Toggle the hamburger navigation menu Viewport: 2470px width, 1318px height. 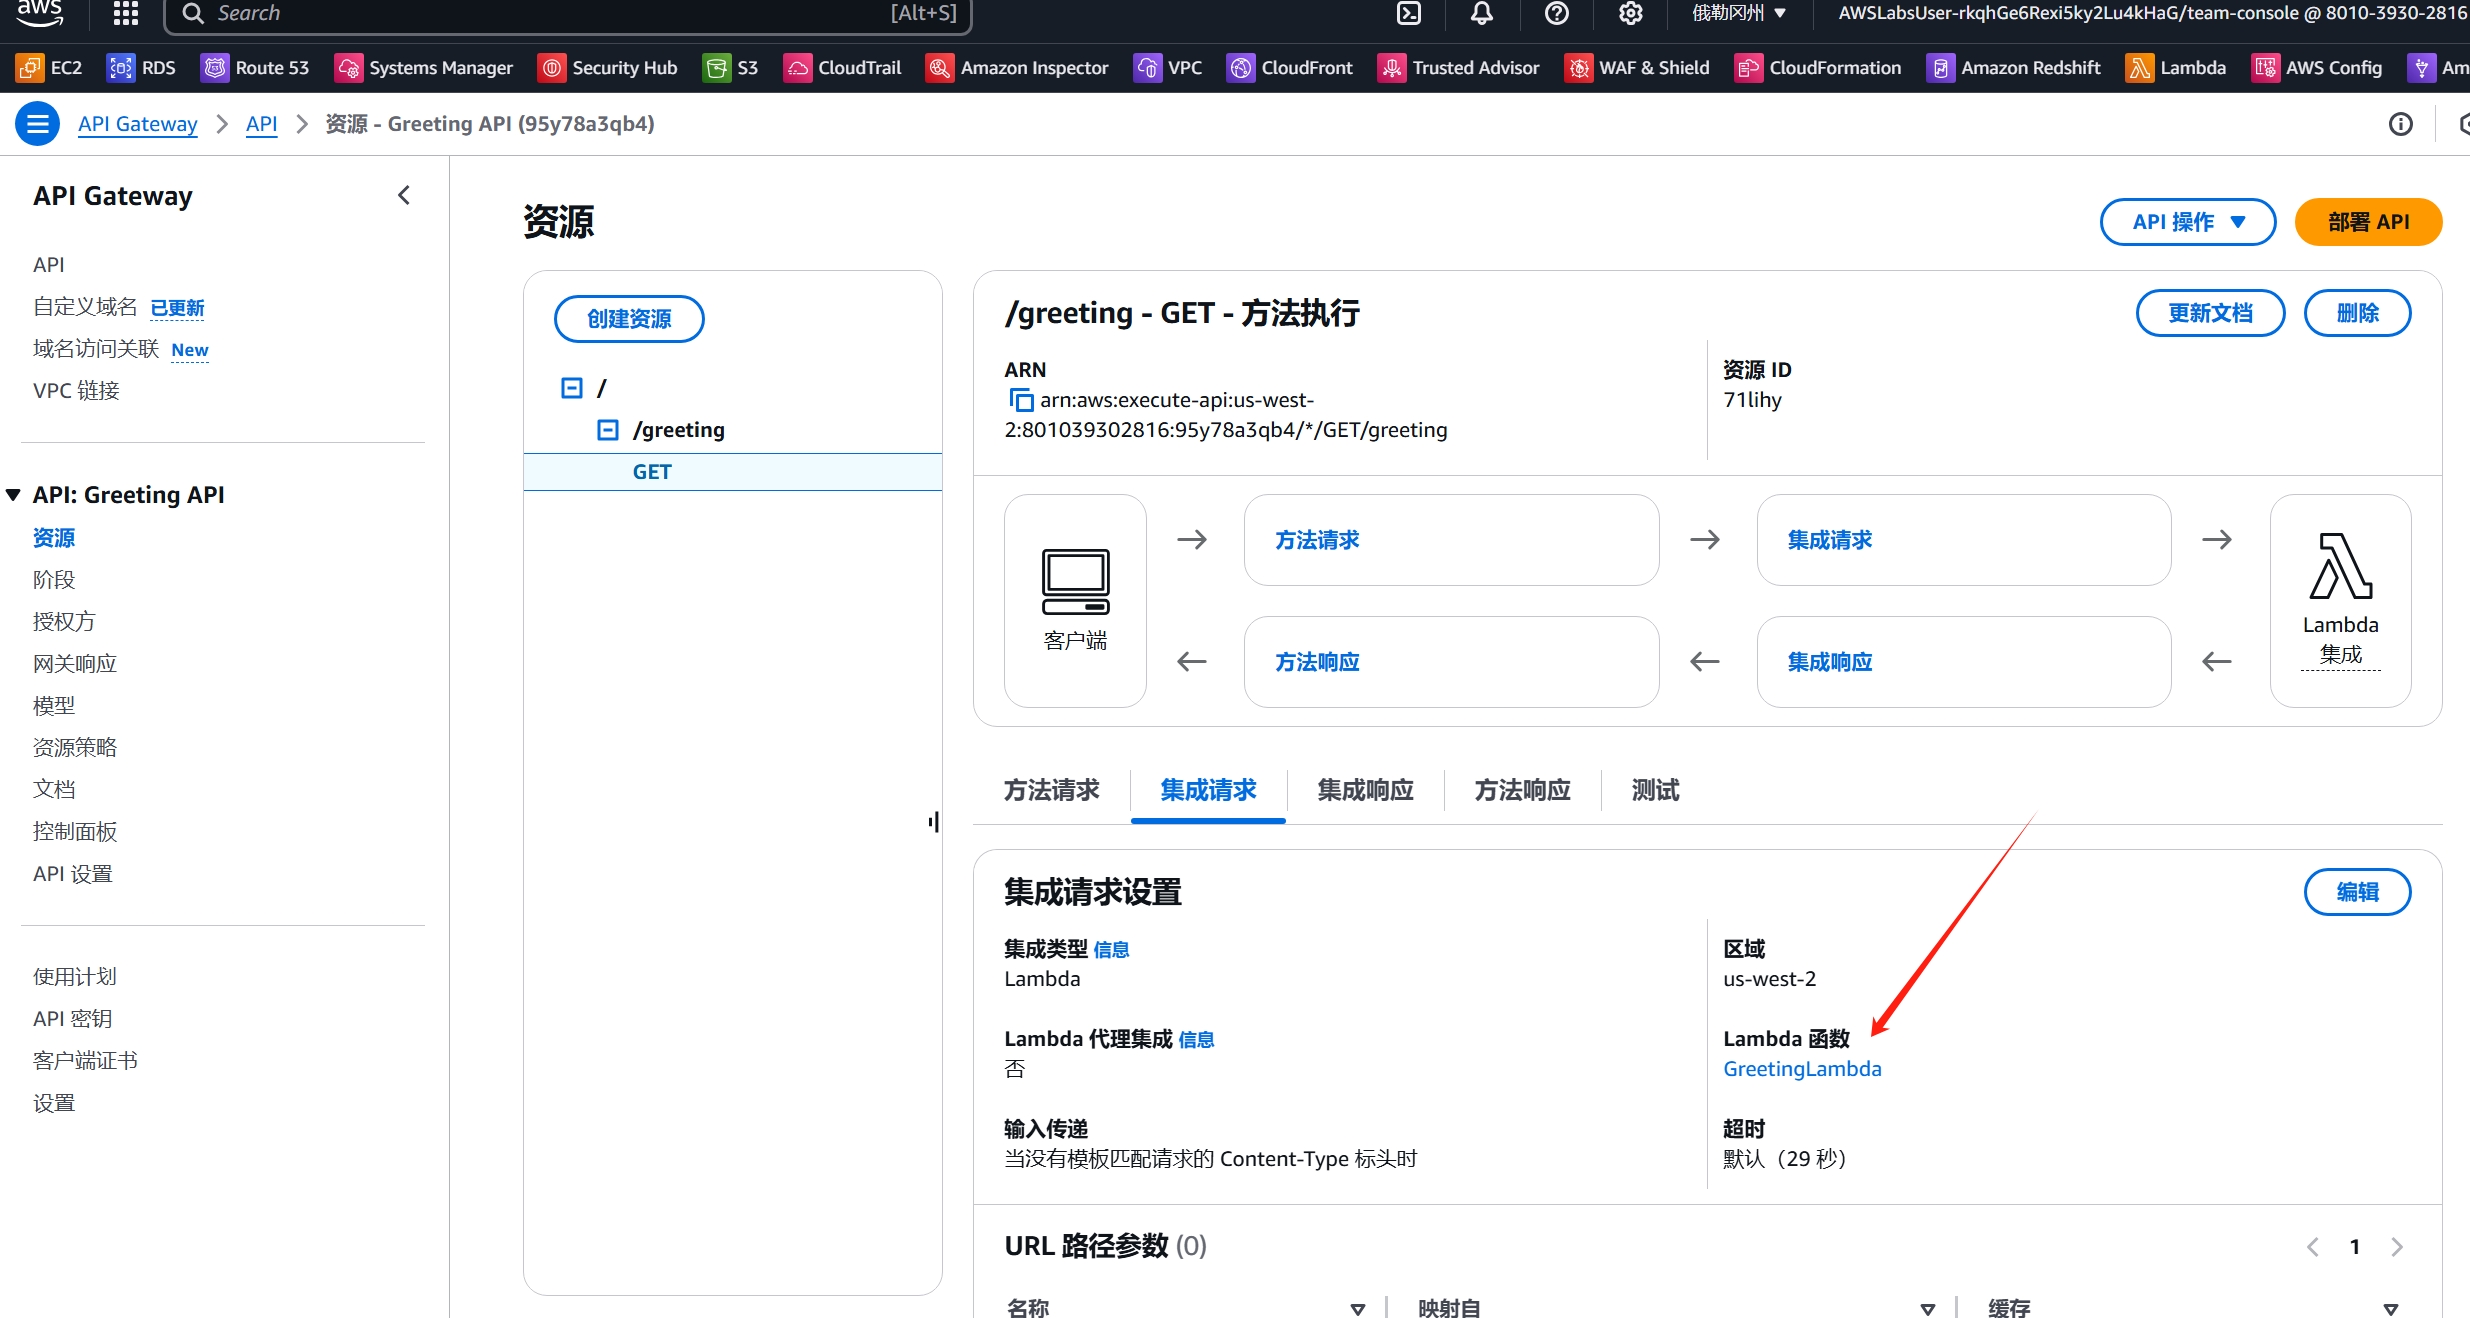pos(38,124)
